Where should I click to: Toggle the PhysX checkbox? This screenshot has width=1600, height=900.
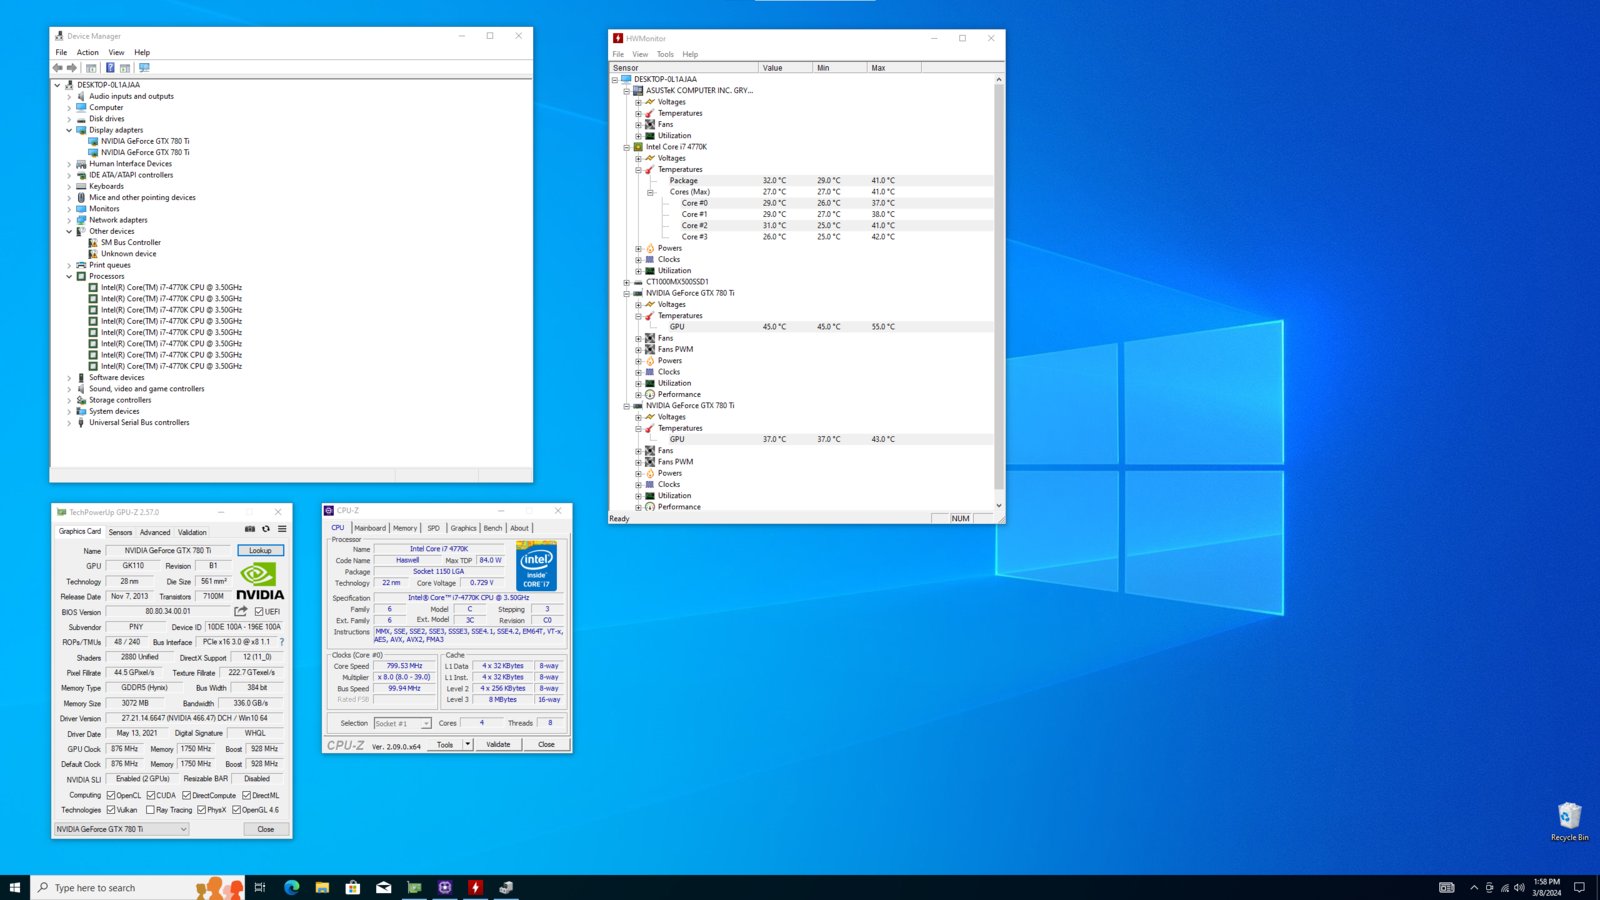201,810
